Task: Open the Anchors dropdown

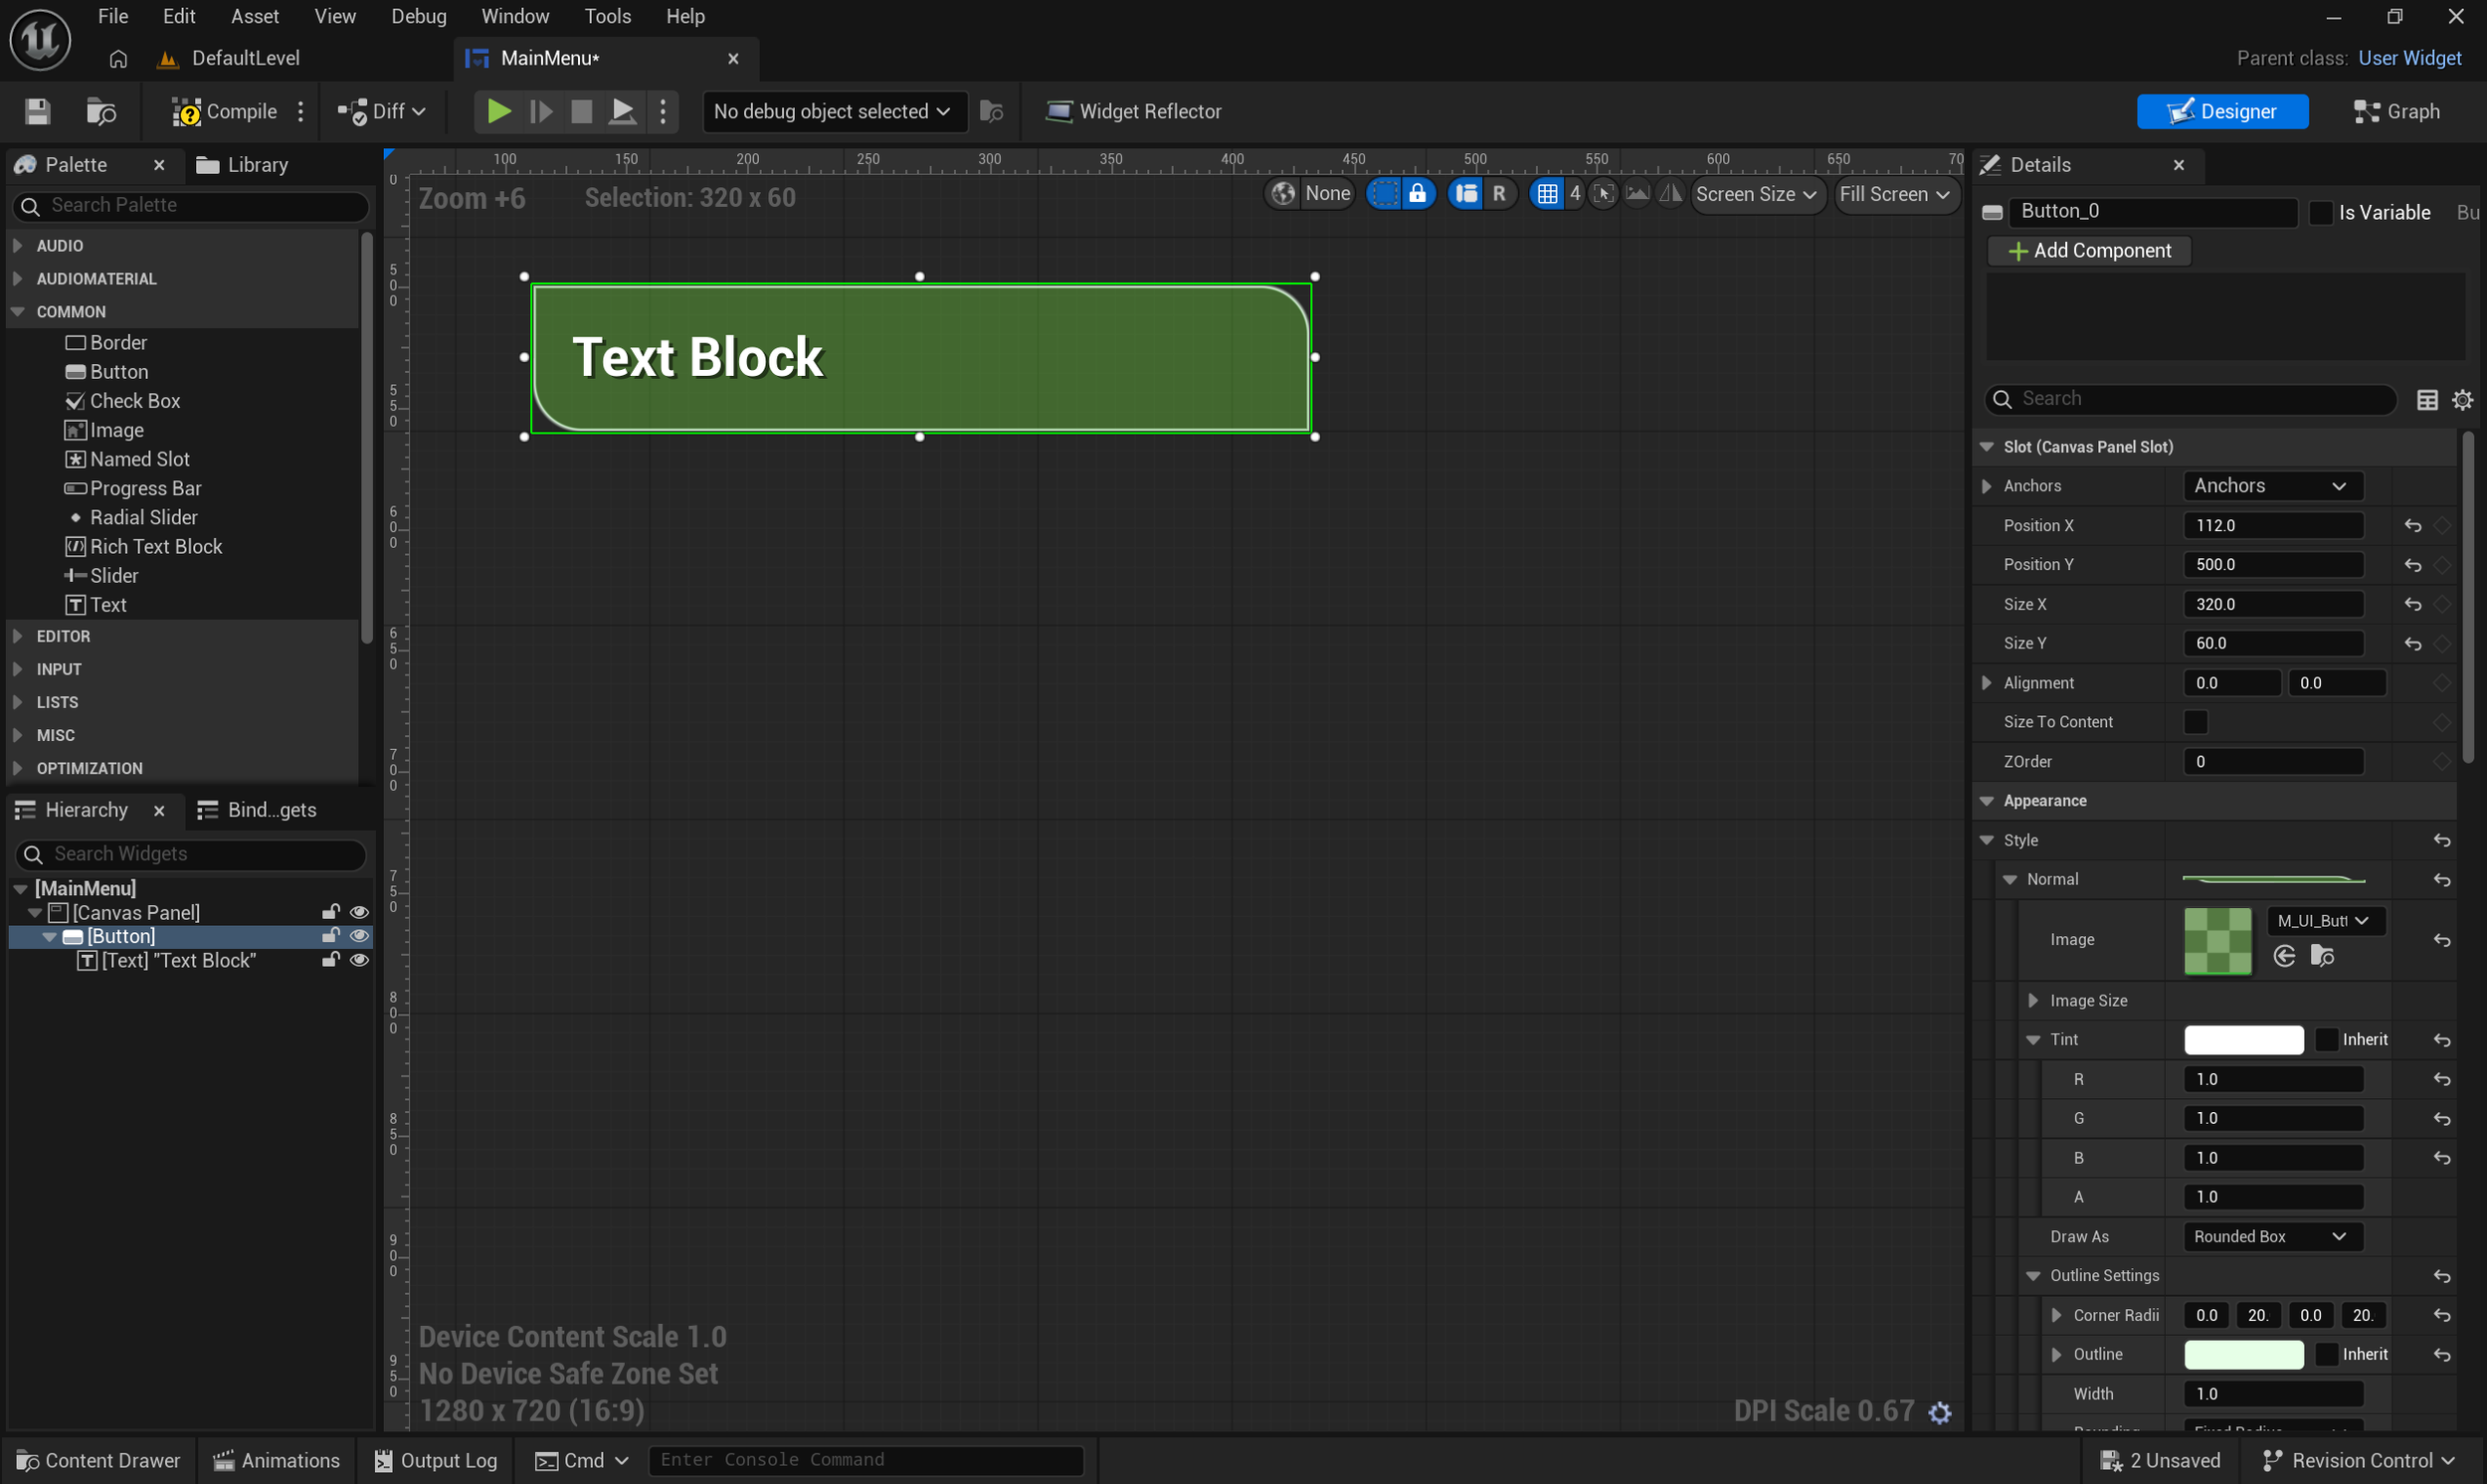Action: tap(2272, 486)
